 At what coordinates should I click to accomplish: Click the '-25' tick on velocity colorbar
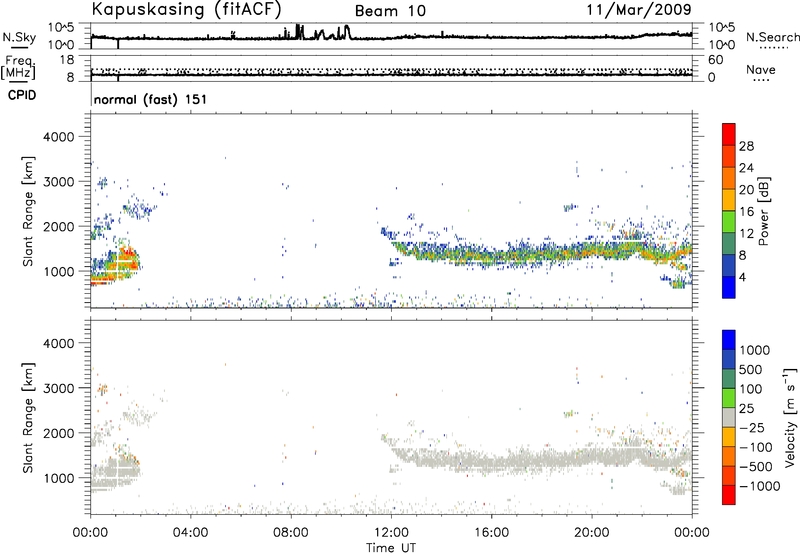(x=752, y=427)
